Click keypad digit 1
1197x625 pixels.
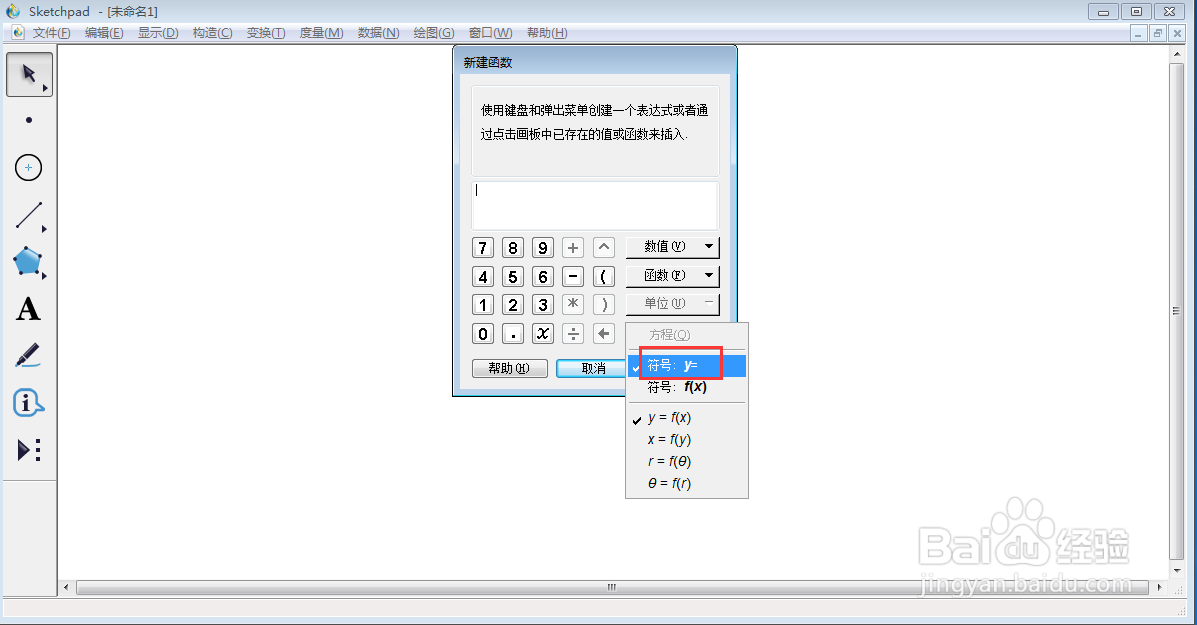482,305
